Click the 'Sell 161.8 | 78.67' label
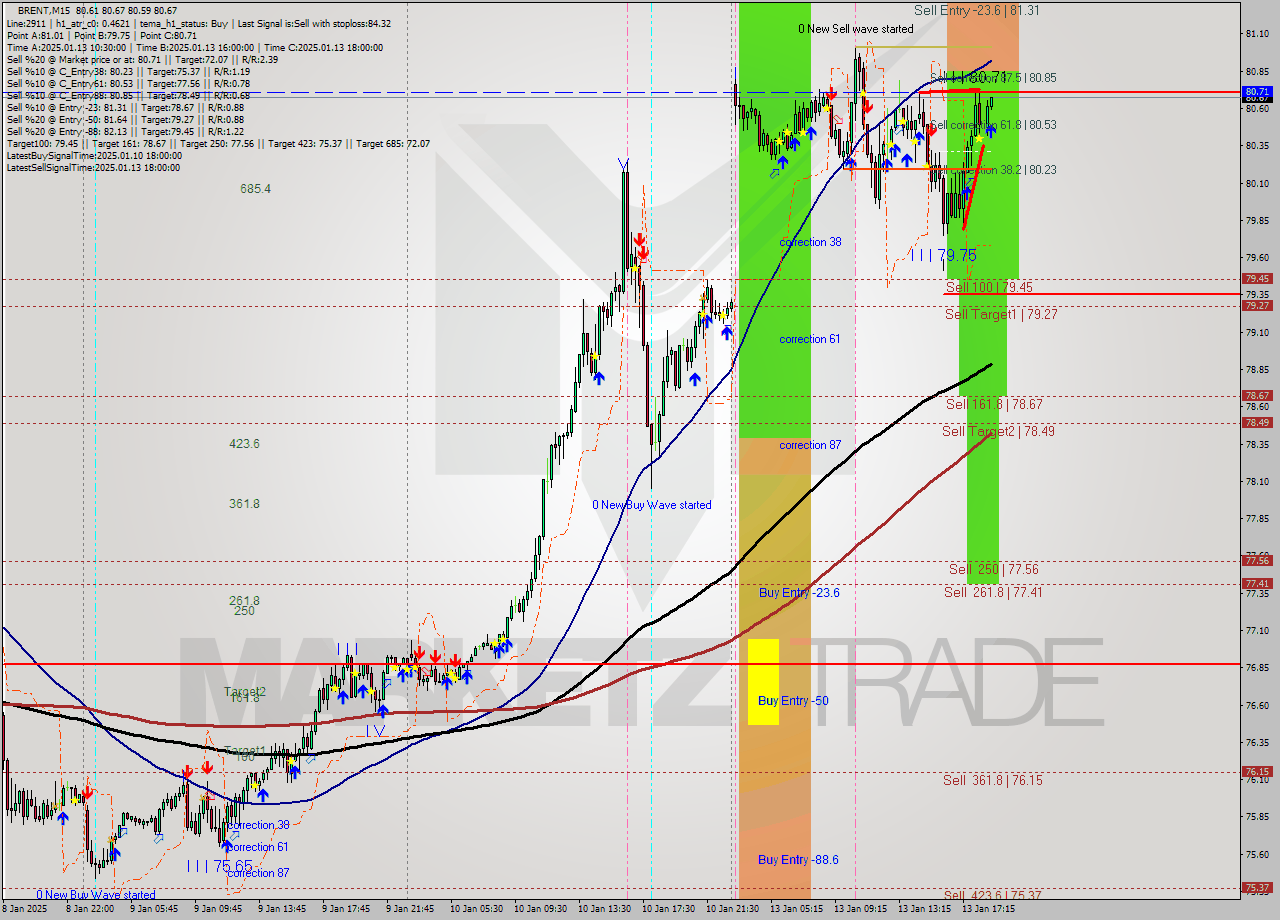1280x920 pixels. (994, 404)
